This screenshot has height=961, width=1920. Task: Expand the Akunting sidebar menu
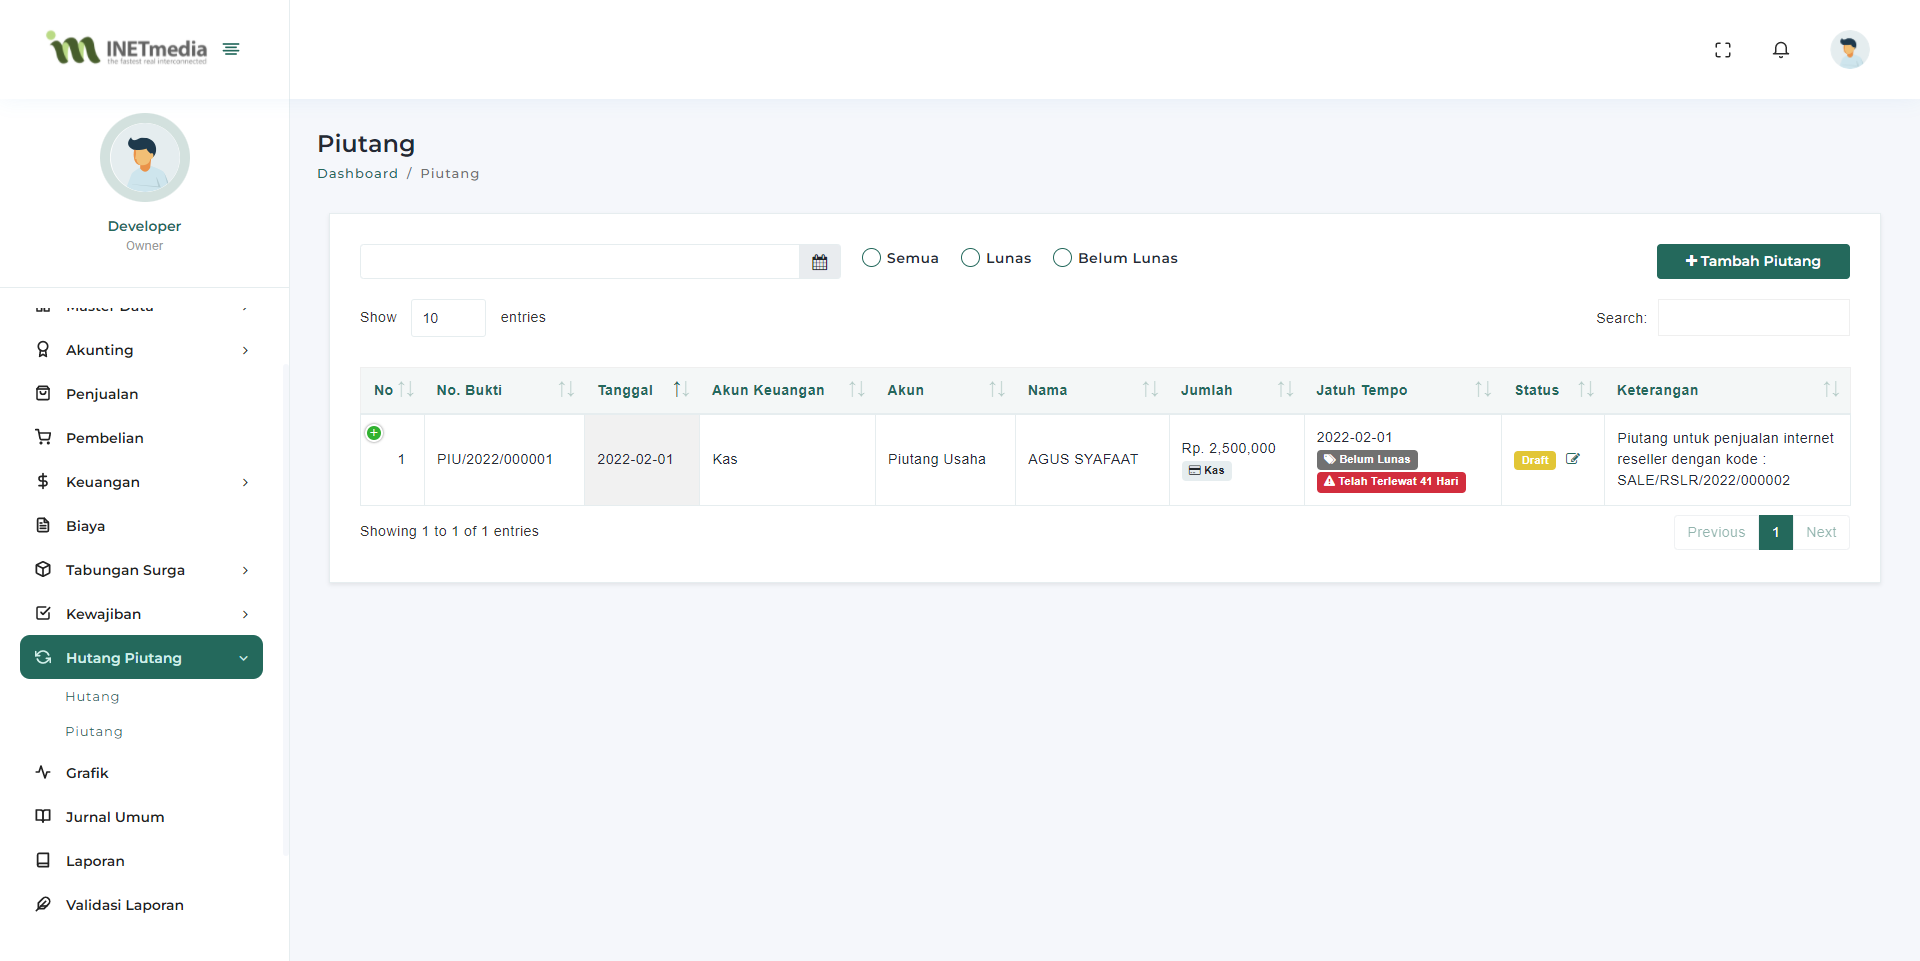pos(141,350)
